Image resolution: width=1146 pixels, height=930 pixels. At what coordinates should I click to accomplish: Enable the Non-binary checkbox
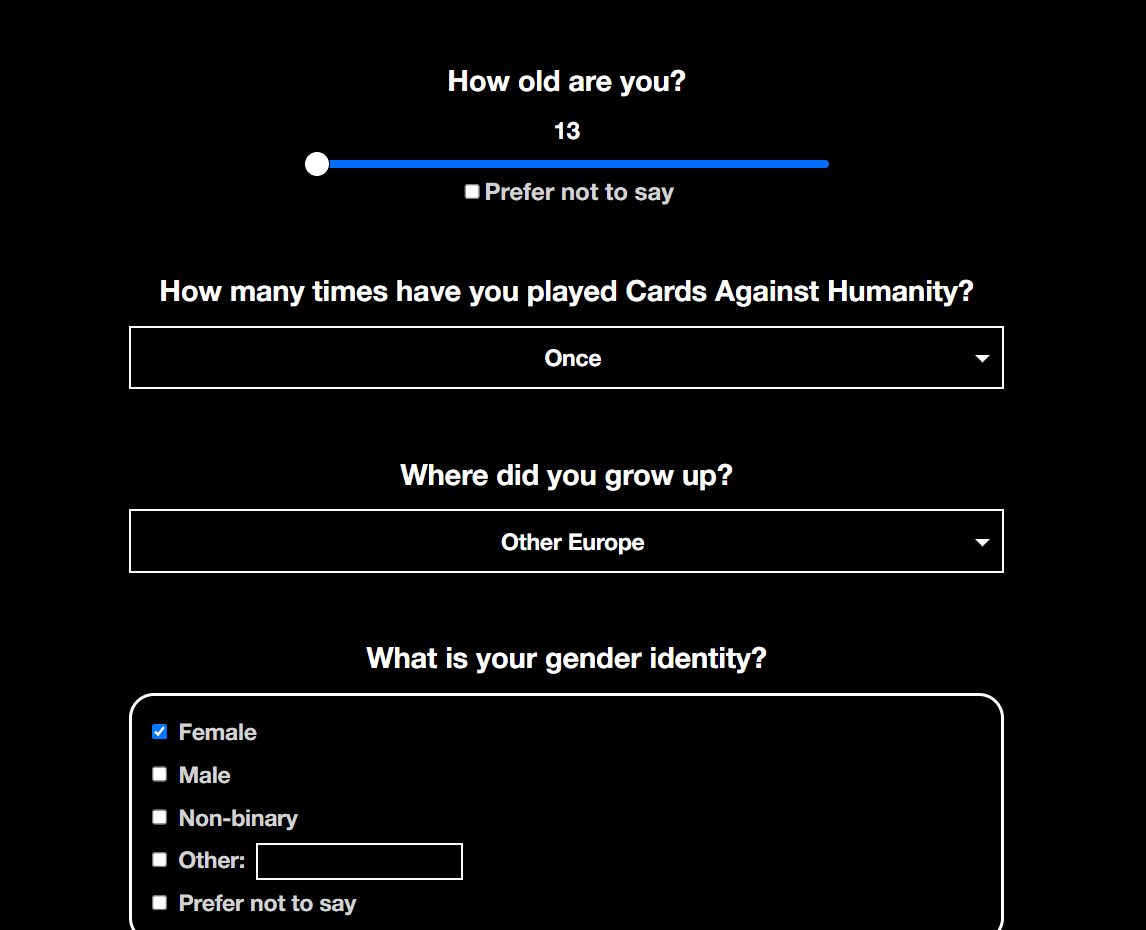(160, 817)
